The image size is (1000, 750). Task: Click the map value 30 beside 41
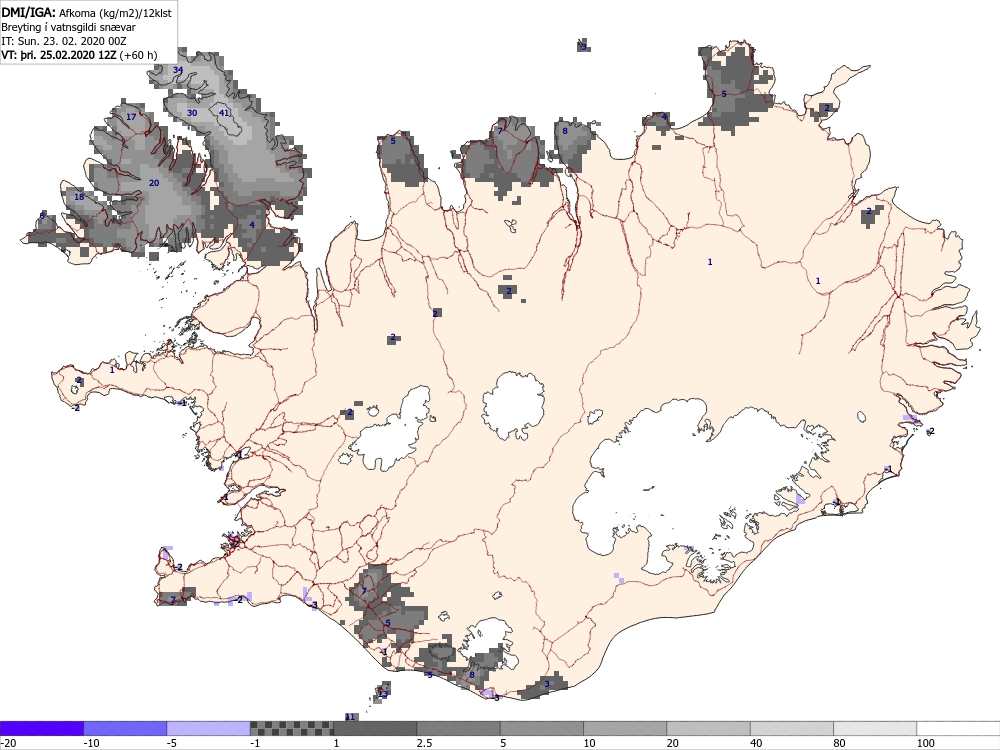(192, 113)
